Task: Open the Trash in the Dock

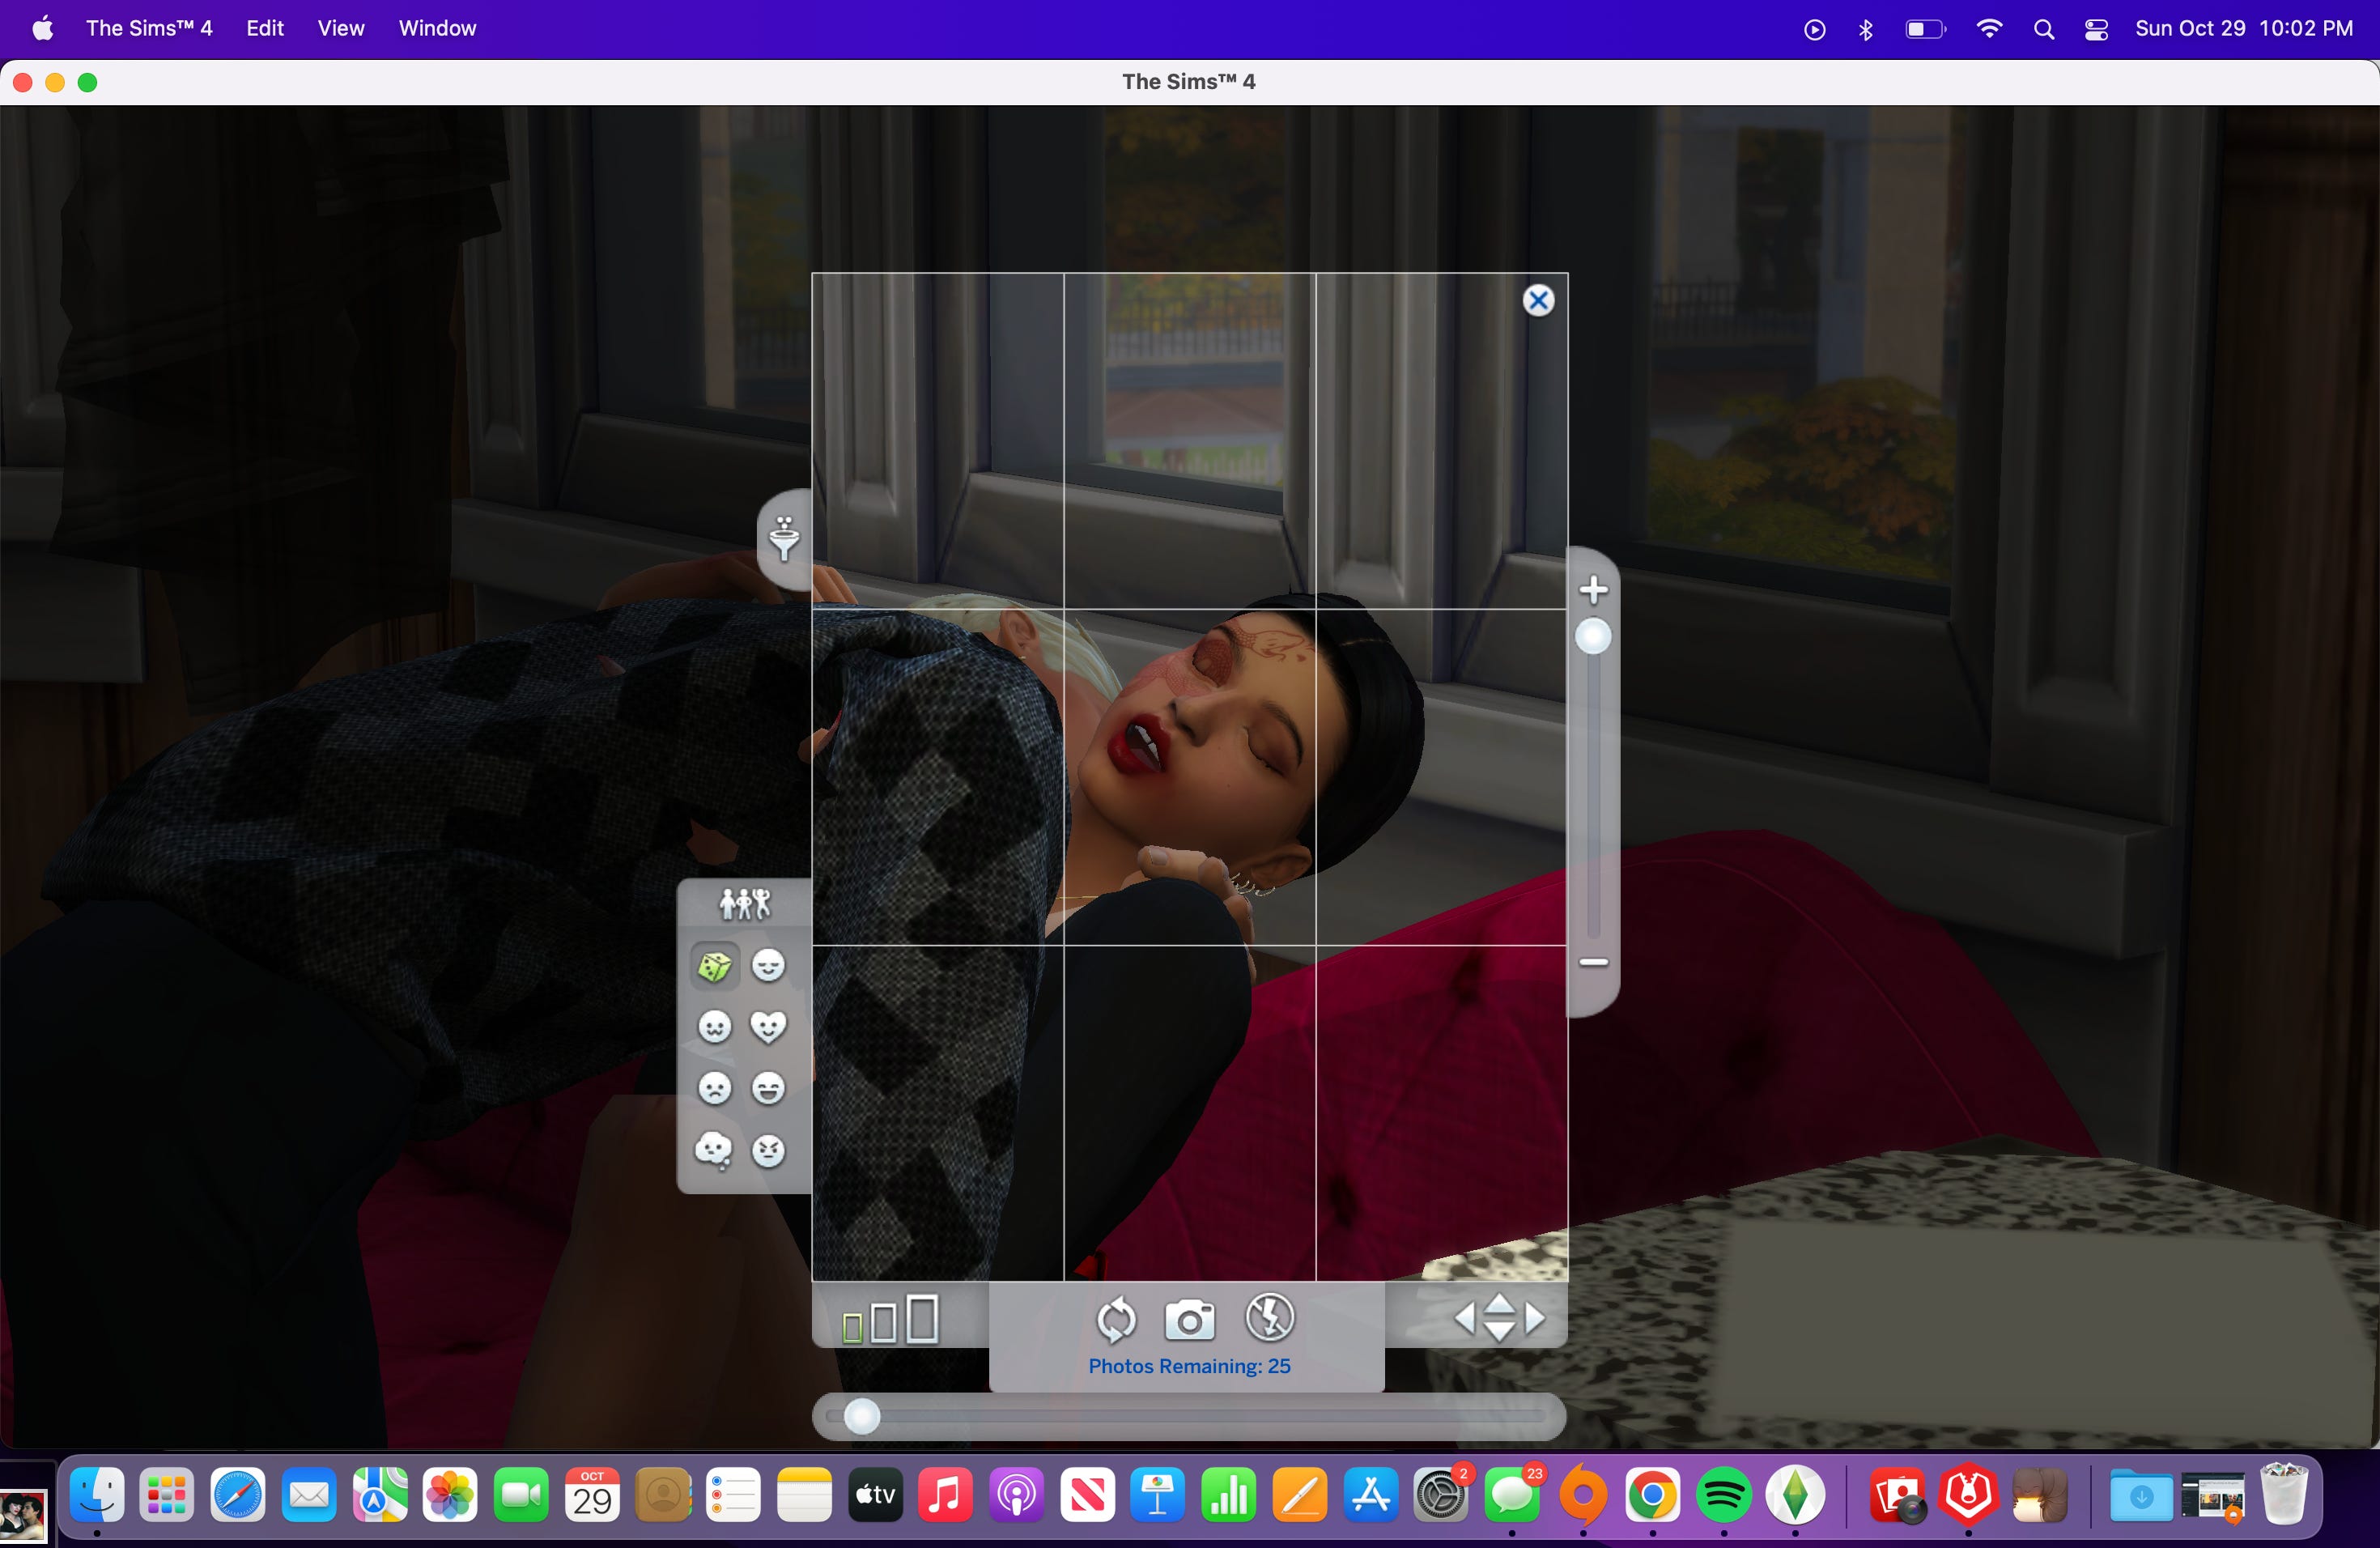Action: (x=2284, y=1495)
